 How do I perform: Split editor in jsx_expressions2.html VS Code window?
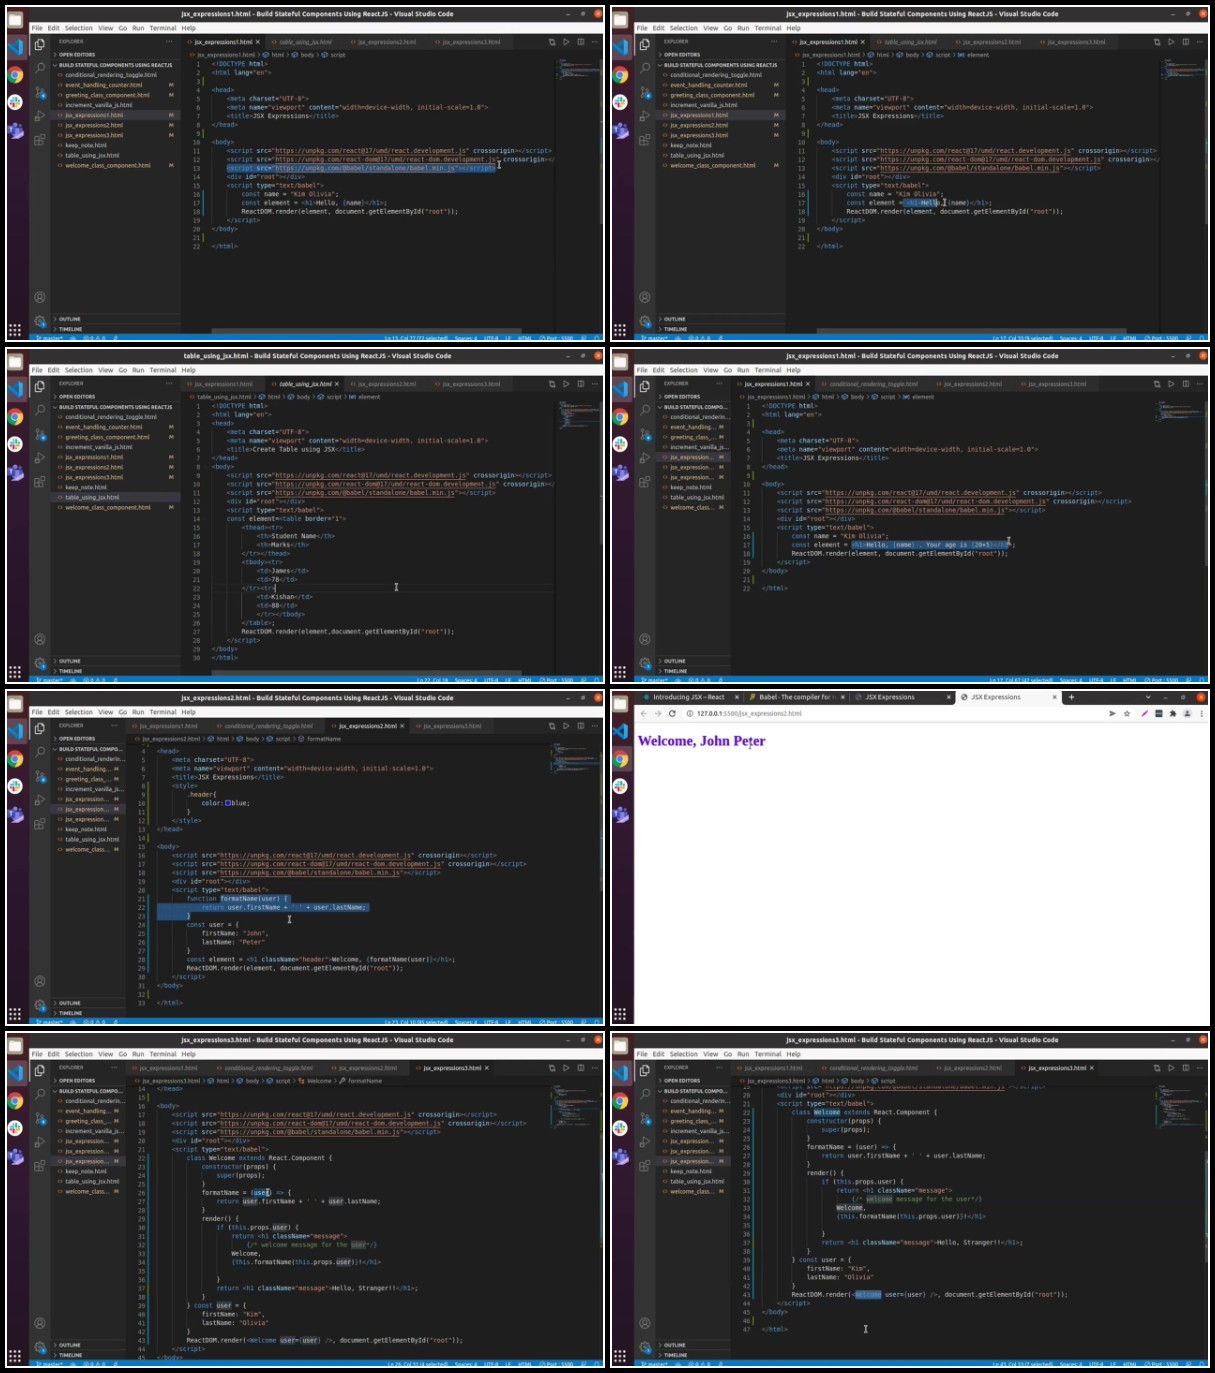coord(580,726)
